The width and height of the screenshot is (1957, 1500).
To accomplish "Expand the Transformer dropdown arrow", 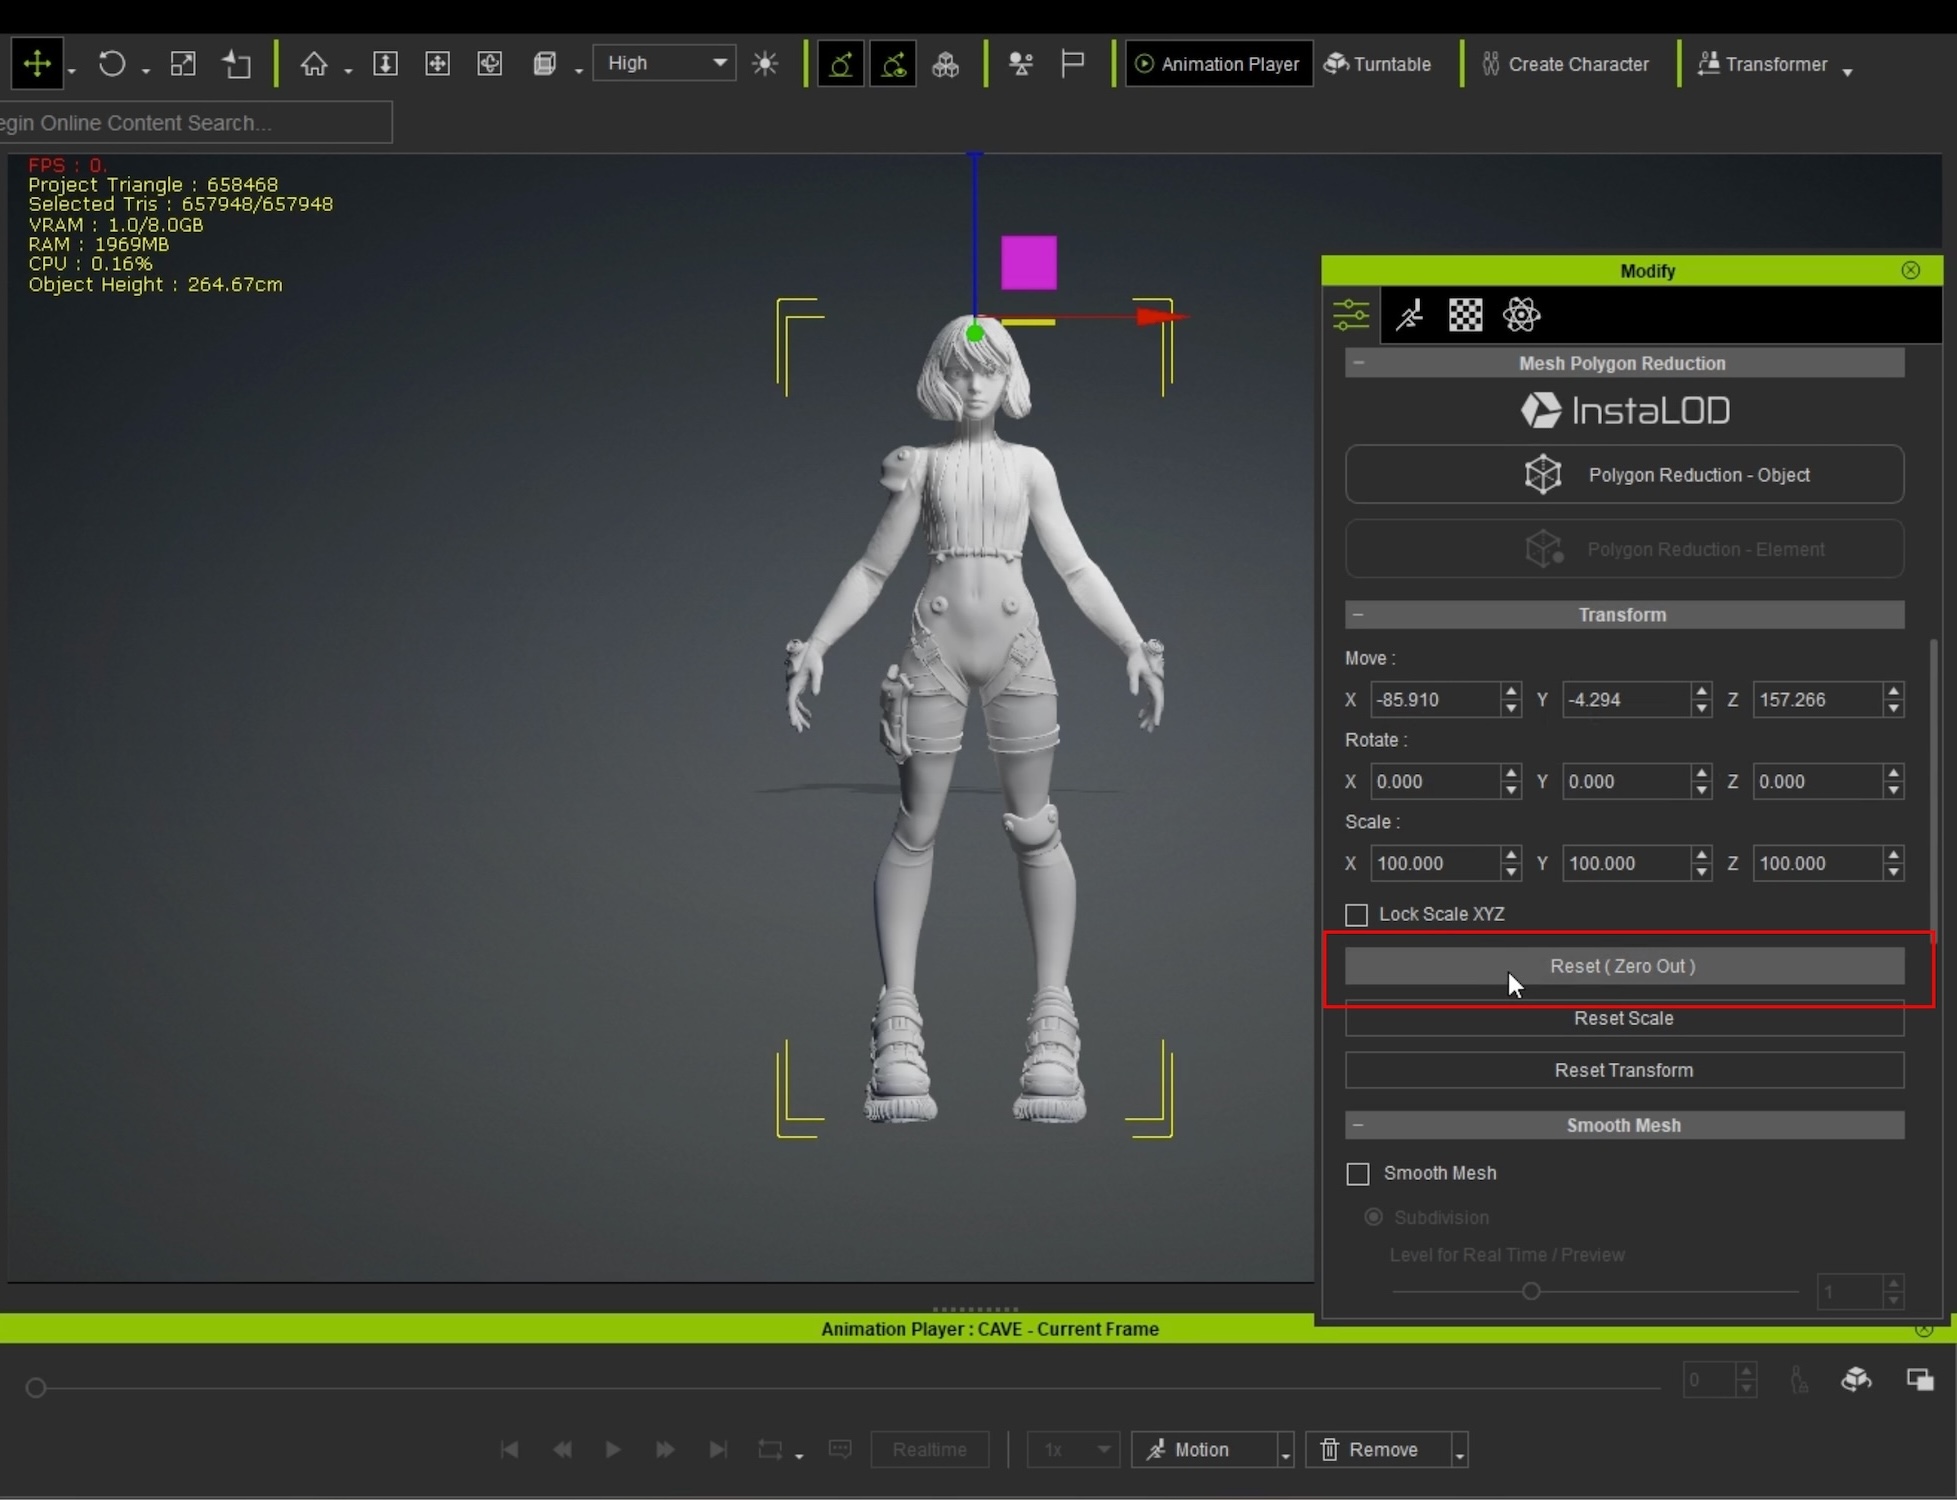I will [1847, 71].
